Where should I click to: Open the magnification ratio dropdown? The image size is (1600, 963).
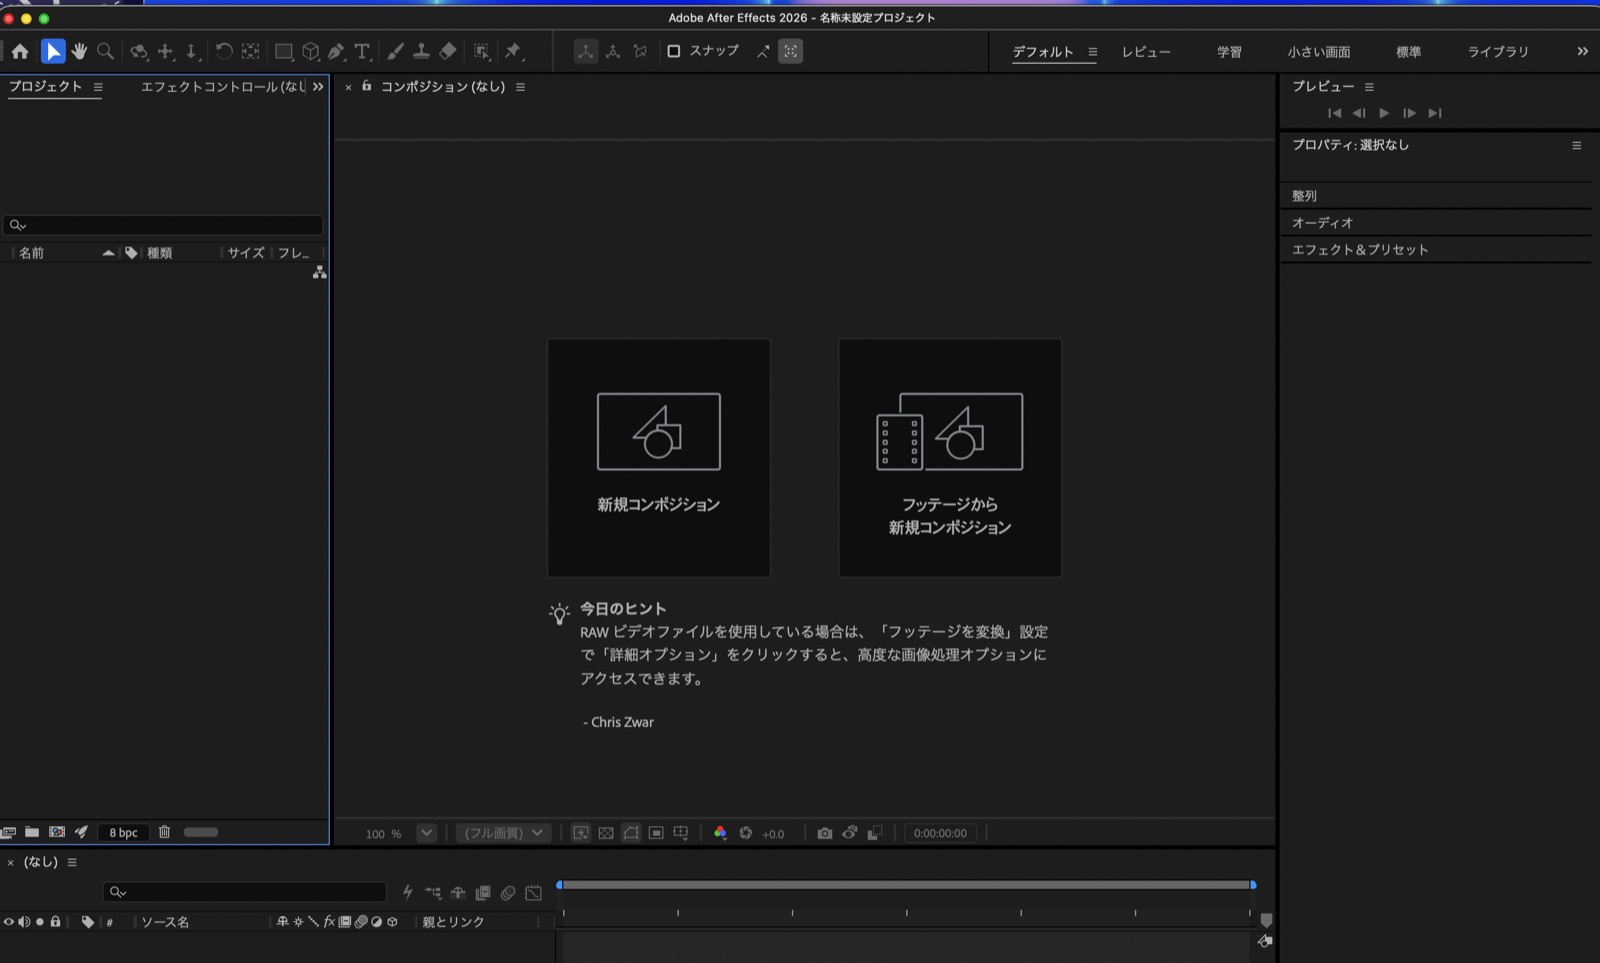(x=426, y=832)
